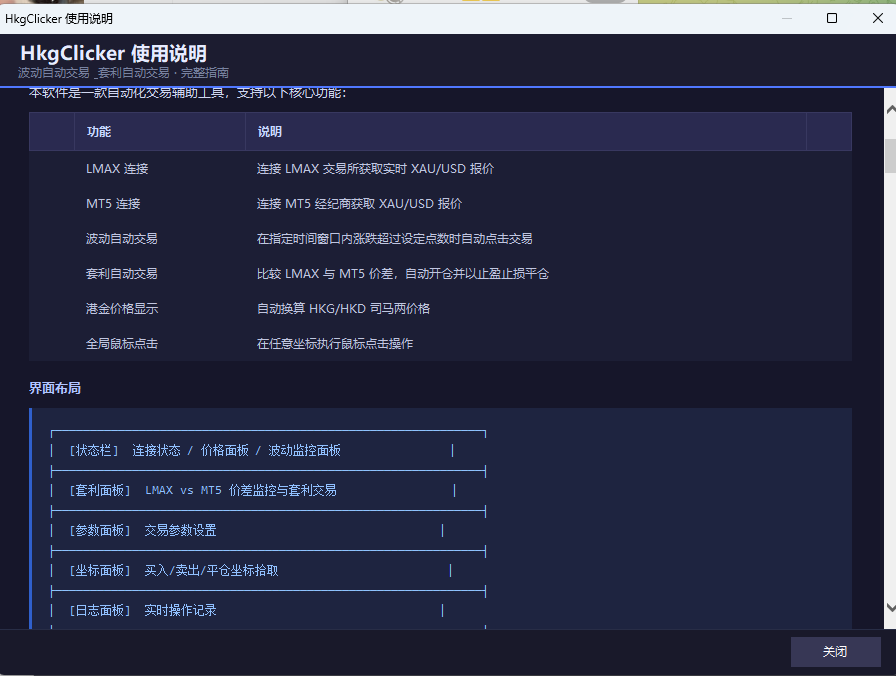Click the [坐标面板] 买入/卖出/平仓坐标拾取 line
Image resolution: width=896 pixels, height=676 pixels.
tap(174, 570)
